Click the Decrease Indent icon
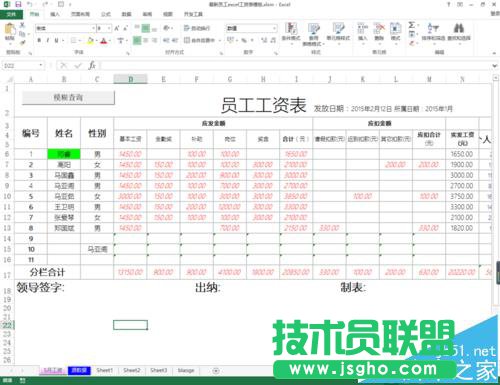Viewport: 500px width, 385px height. pos(166,41)
